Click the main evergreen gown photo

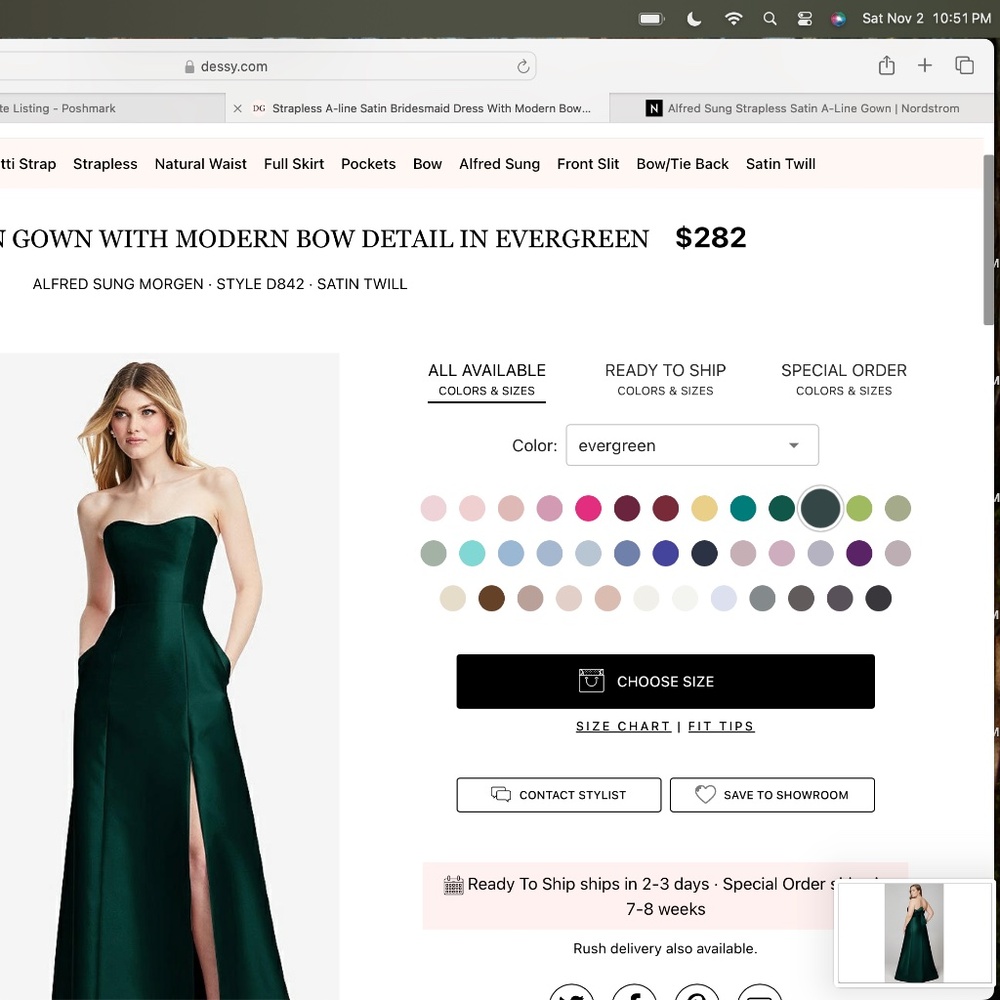click(x=170, y=676)
